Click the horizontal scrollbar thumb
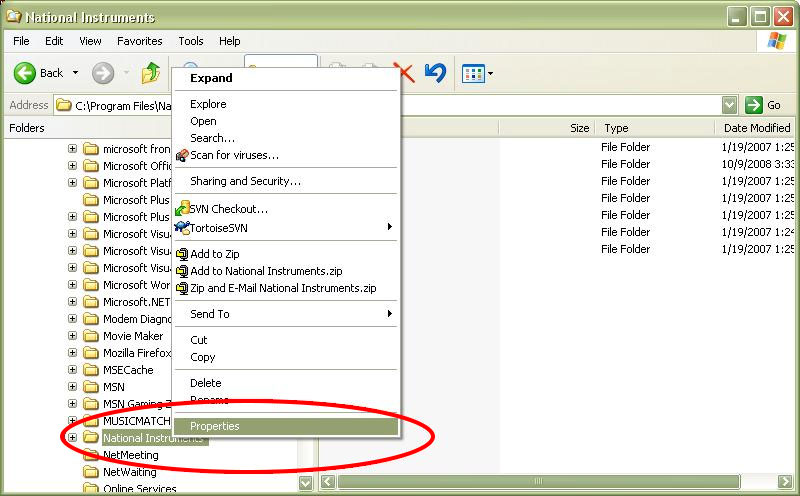The image size is (800, 496). point(538,481)
